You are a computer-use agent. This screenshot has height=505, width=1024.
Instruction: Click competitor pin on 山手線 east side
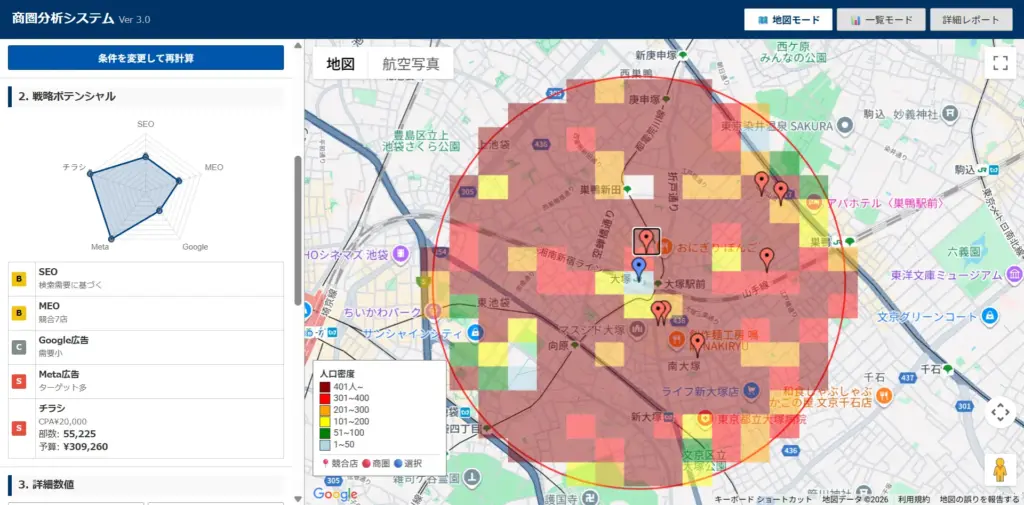[x=767, y=259]
